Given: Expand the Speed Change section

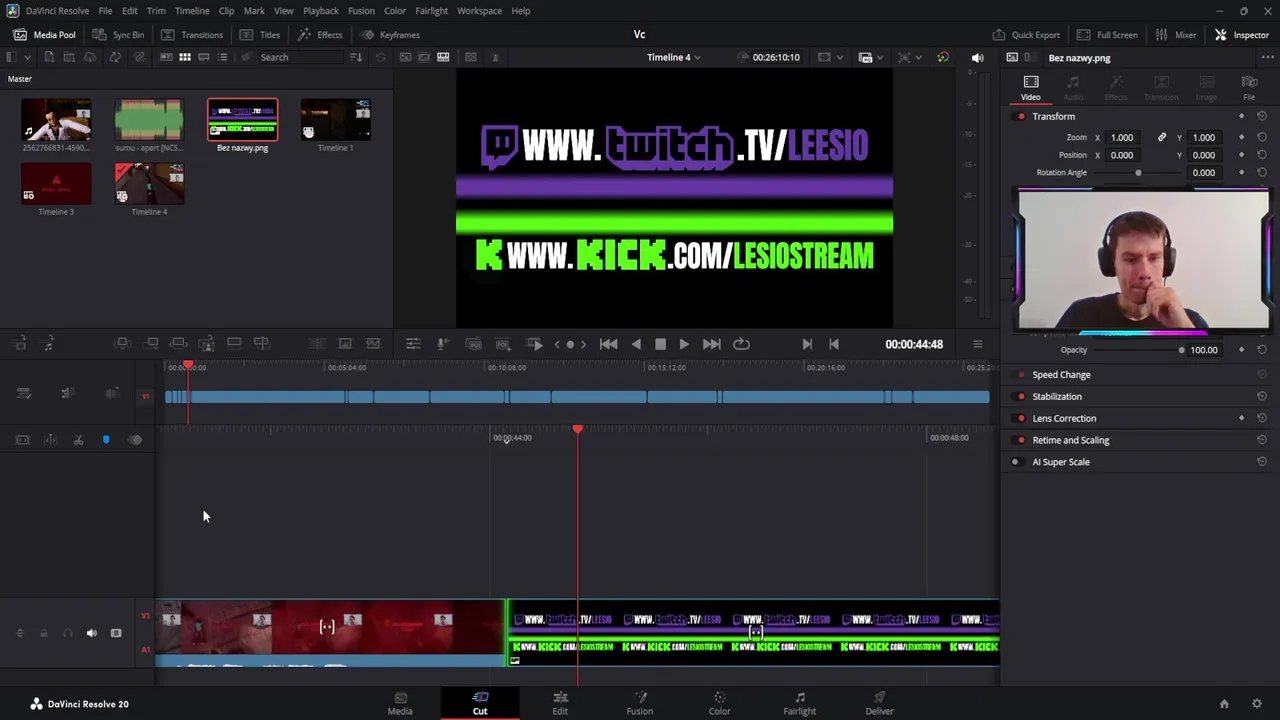Looking at the screenshot, I should (1061, 375).
